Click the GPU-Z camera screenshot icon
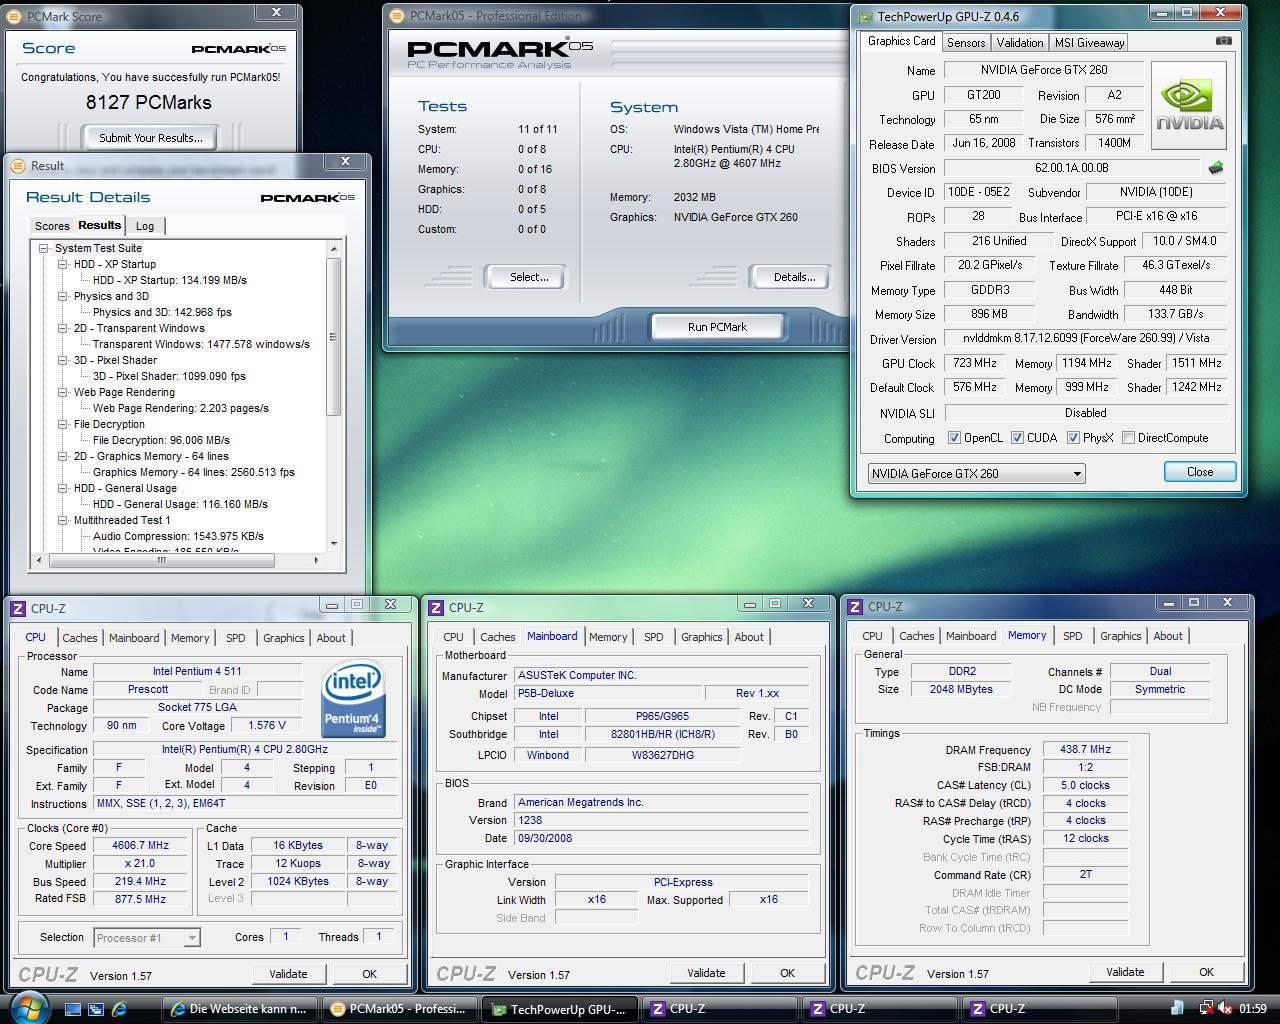Viewport: 1280px width, 1024px height. [x=1223, y=41]
